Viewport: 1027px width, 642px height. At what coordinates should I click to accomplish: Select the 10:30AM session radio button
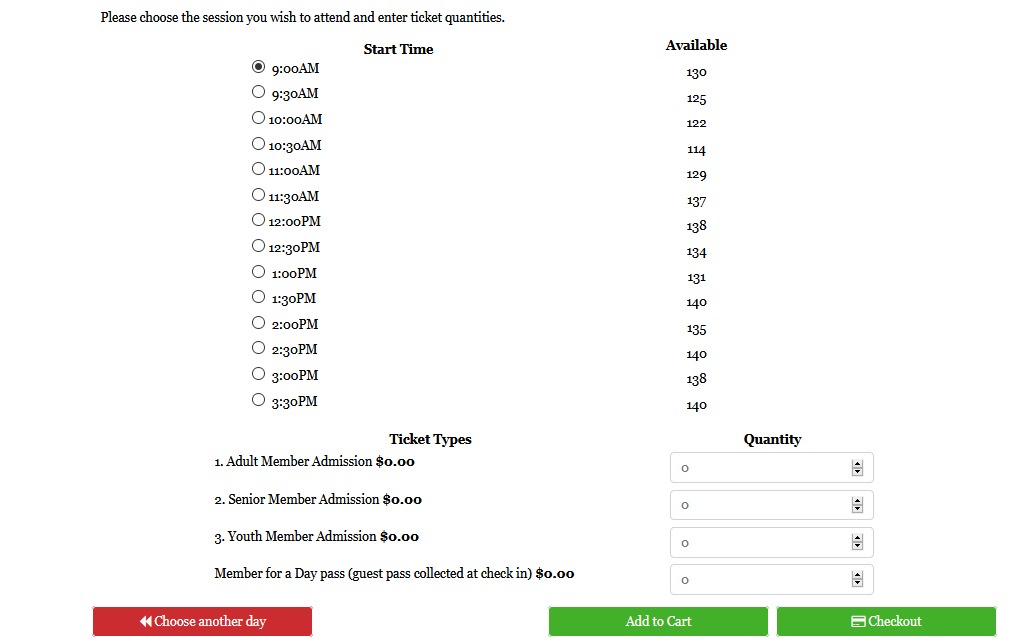[259, 144]
